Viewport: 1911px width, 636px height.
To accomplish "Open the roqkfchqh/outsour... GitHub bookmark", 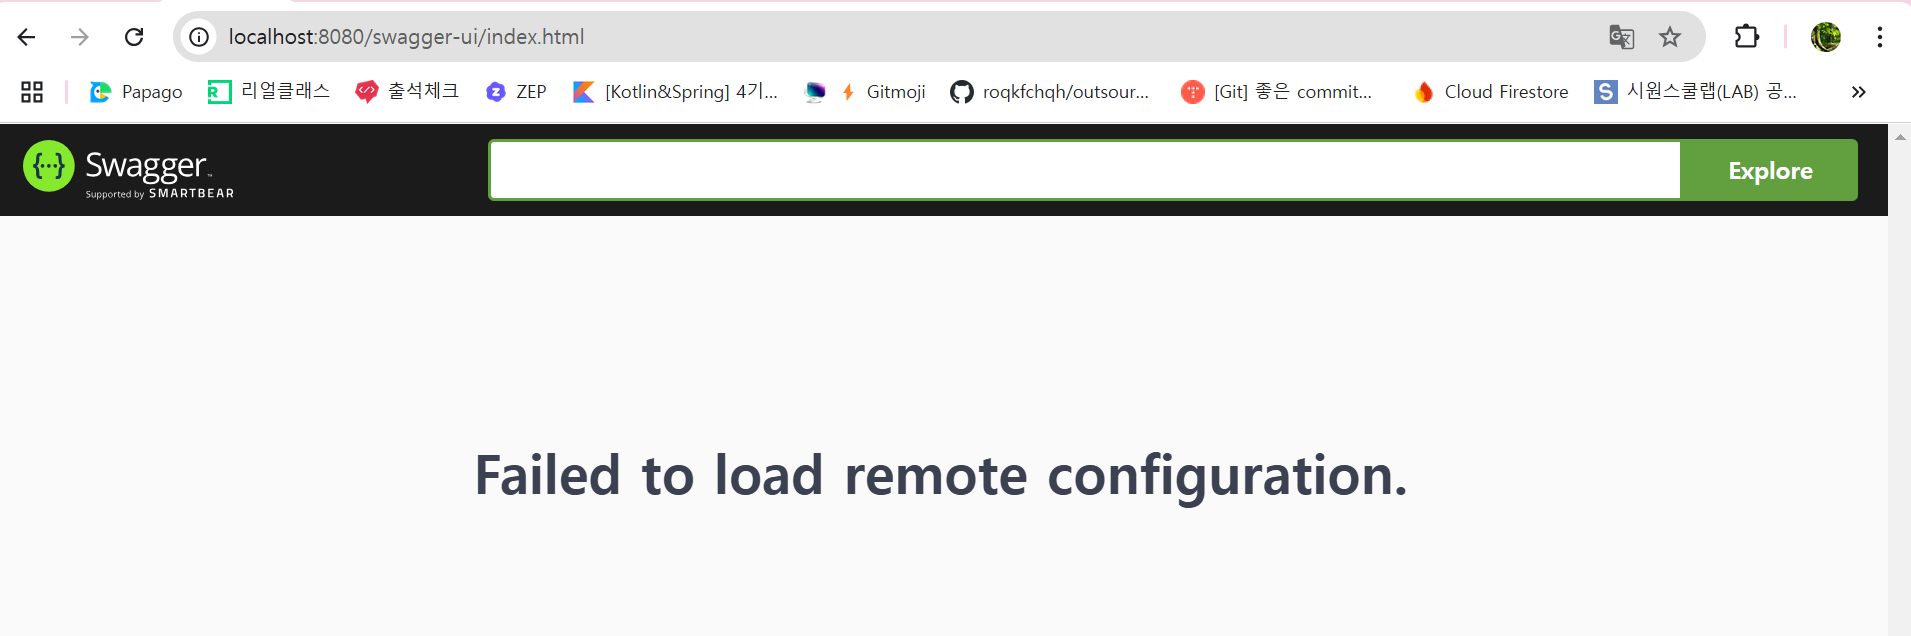I will point(1050,92).
